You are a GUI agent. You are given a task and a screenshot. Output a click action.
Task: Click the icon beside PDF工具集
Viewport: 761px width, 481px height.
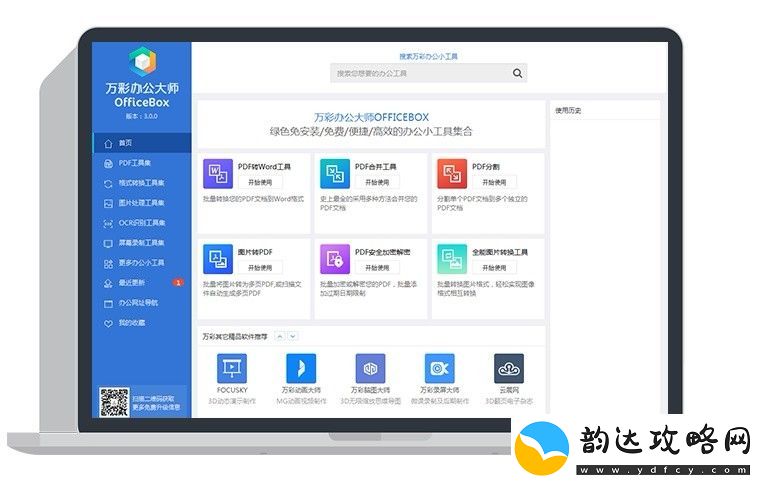(108, 163)
